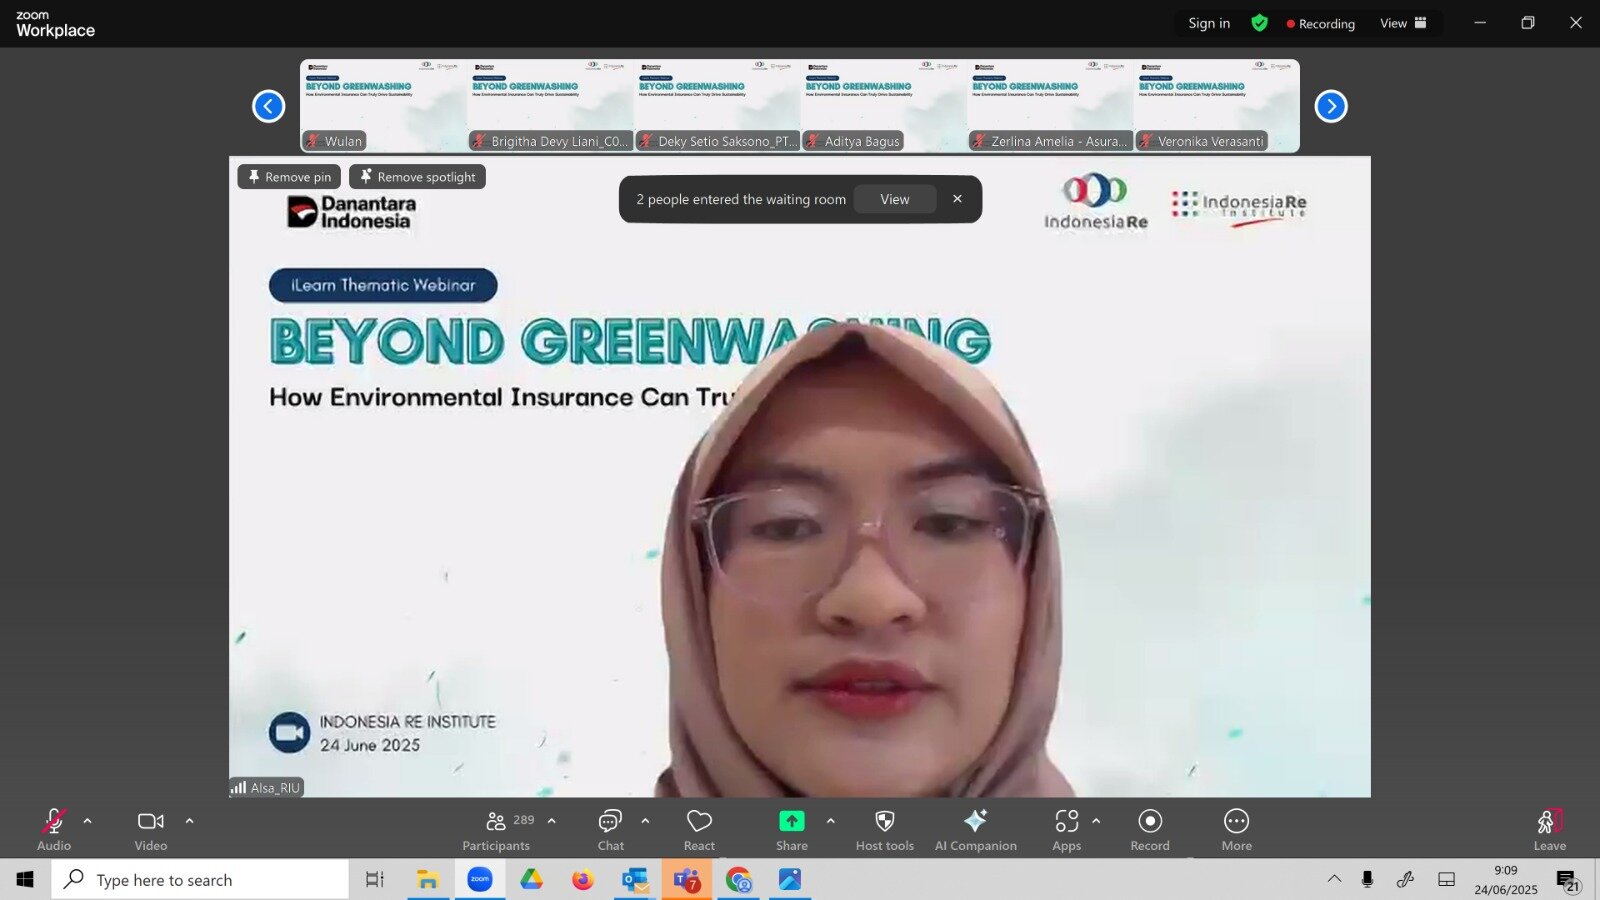Click the Record button
This screenshot has height=900, width=1600.
[x=1150, y=830]
